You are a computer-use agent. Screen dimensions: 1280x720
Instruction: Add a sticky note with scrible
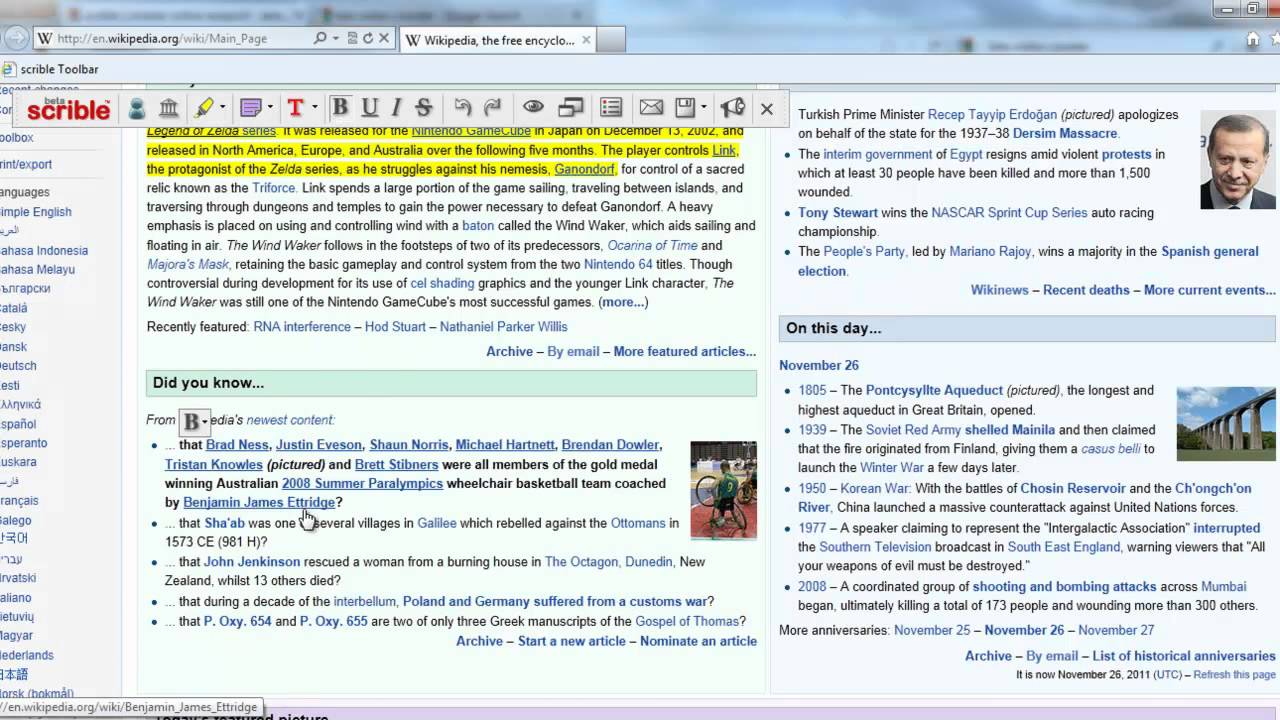[x=250, y=108]
